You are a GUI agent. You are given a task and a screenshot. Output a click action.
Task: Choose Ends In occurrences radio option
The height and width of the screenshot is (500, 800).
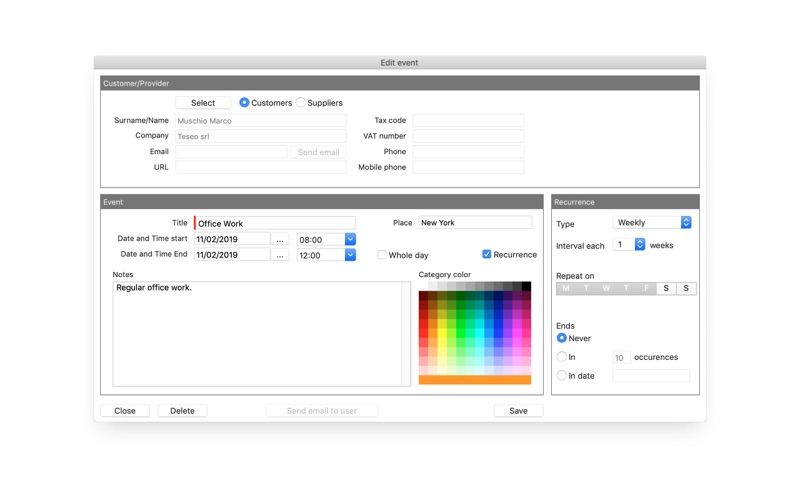pos(562,357)
